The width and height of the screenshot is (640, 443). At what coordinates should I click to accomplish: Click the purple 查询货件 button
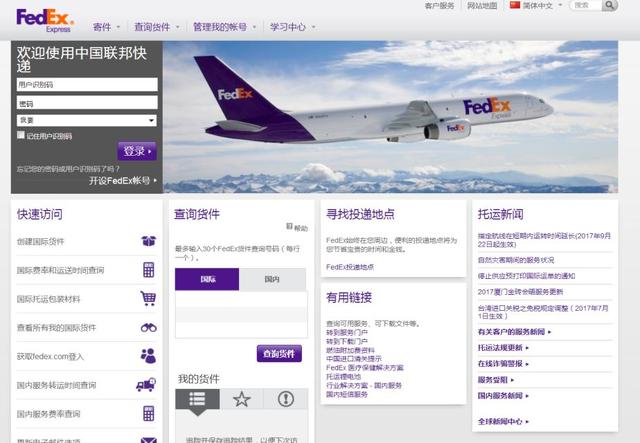pos(279,354)
